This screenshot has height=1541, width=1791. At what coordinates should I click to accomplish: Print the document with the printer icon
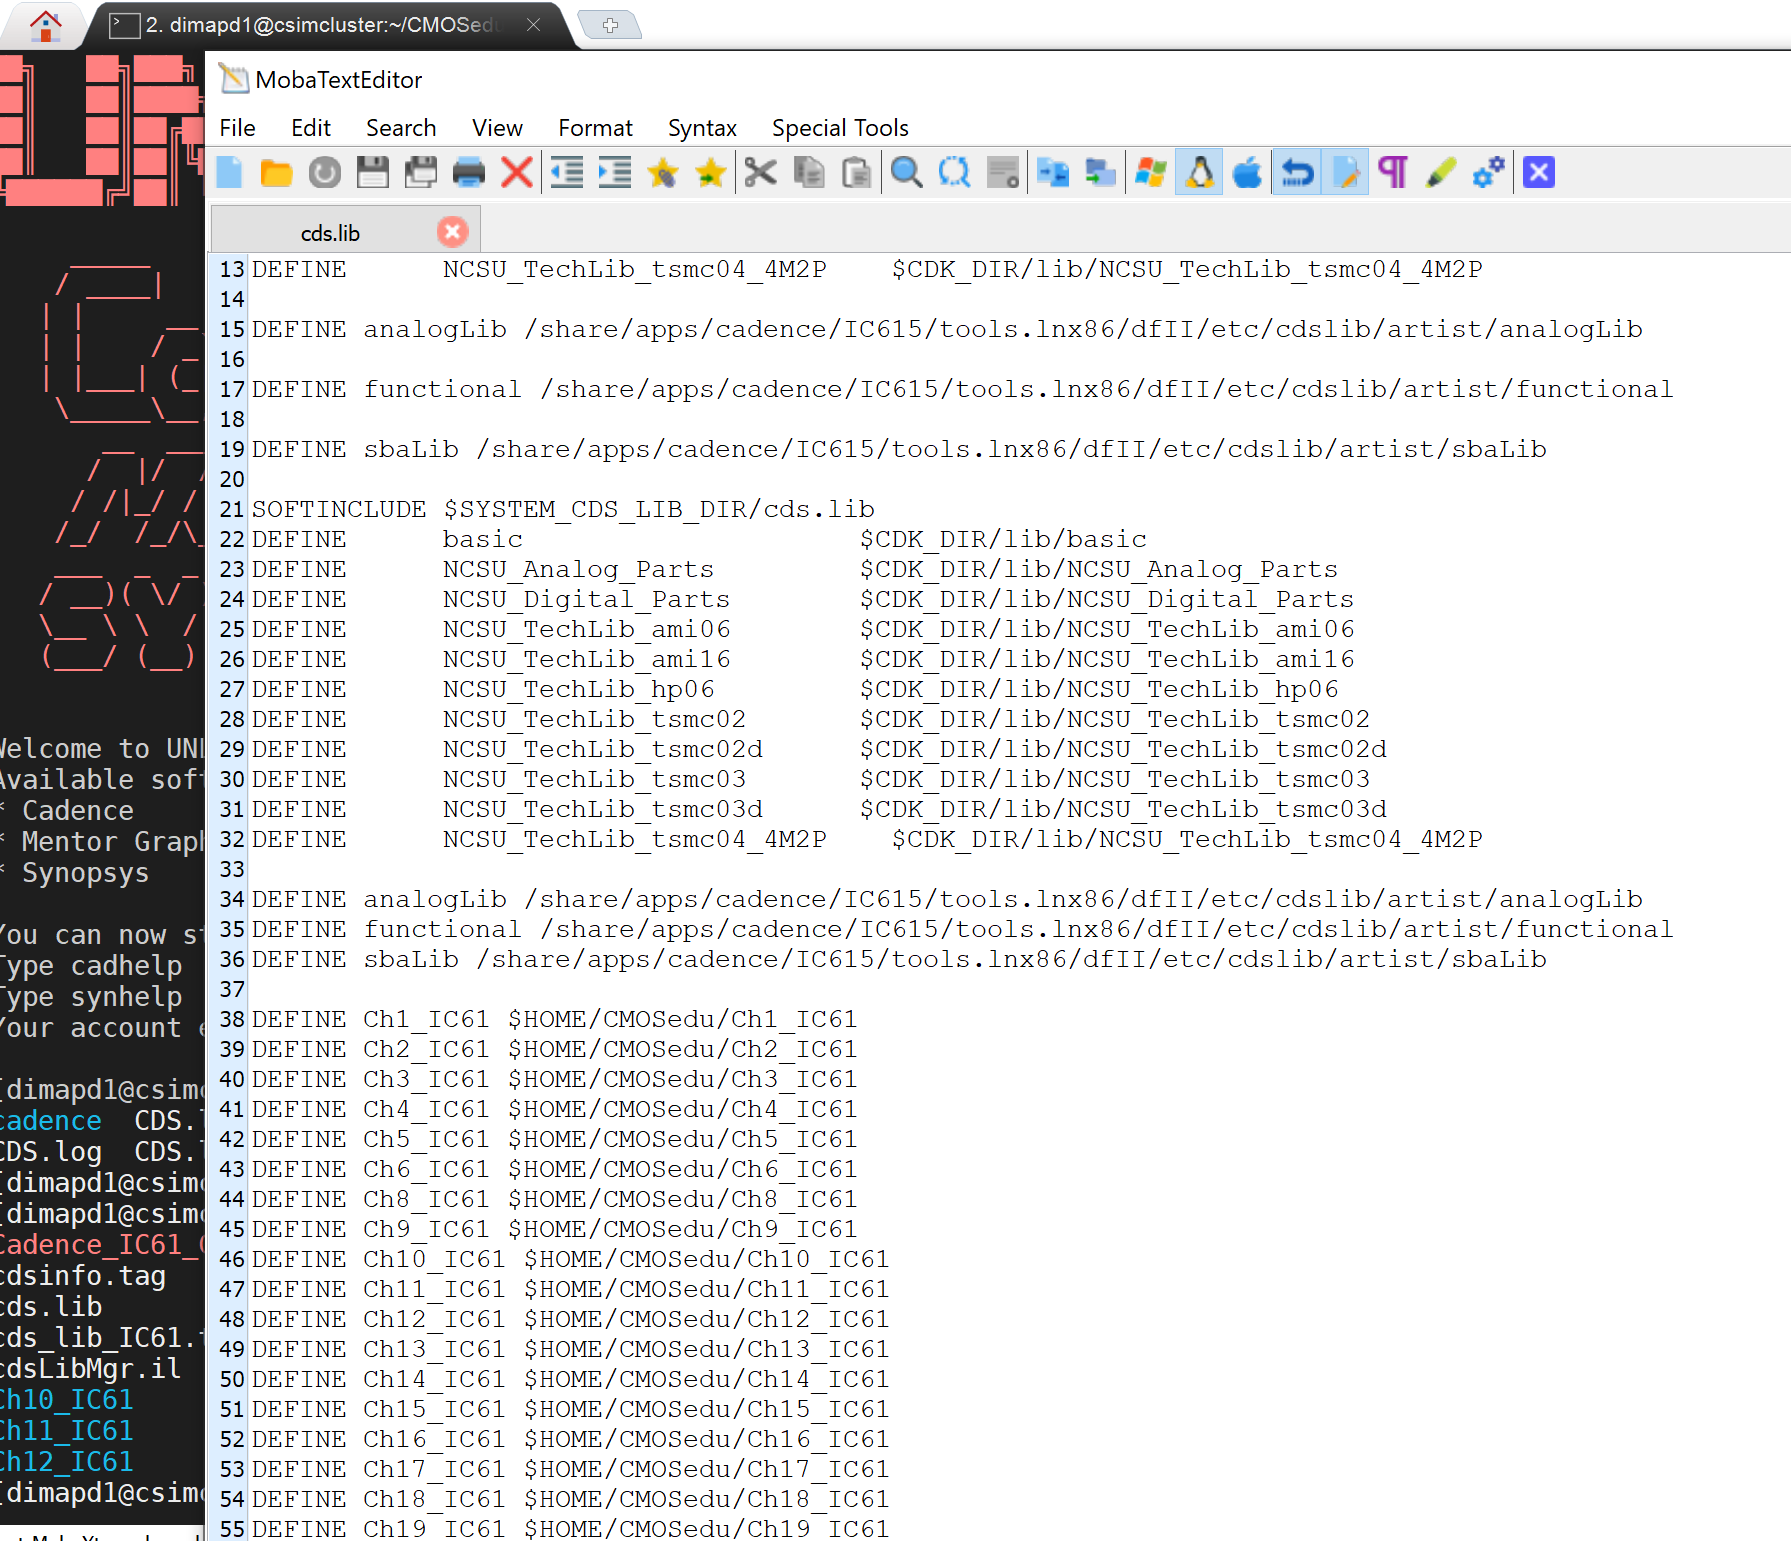(x=468, y=173)
